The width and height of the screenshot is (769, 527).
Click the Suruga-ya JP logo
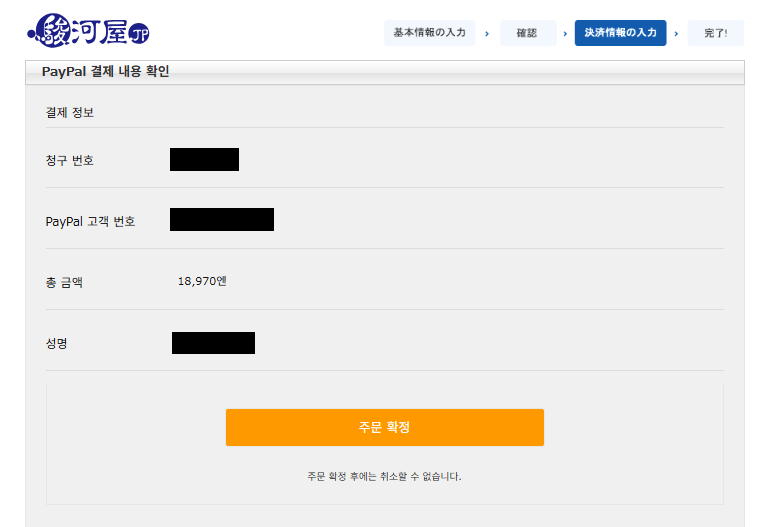tap(88, 31)
